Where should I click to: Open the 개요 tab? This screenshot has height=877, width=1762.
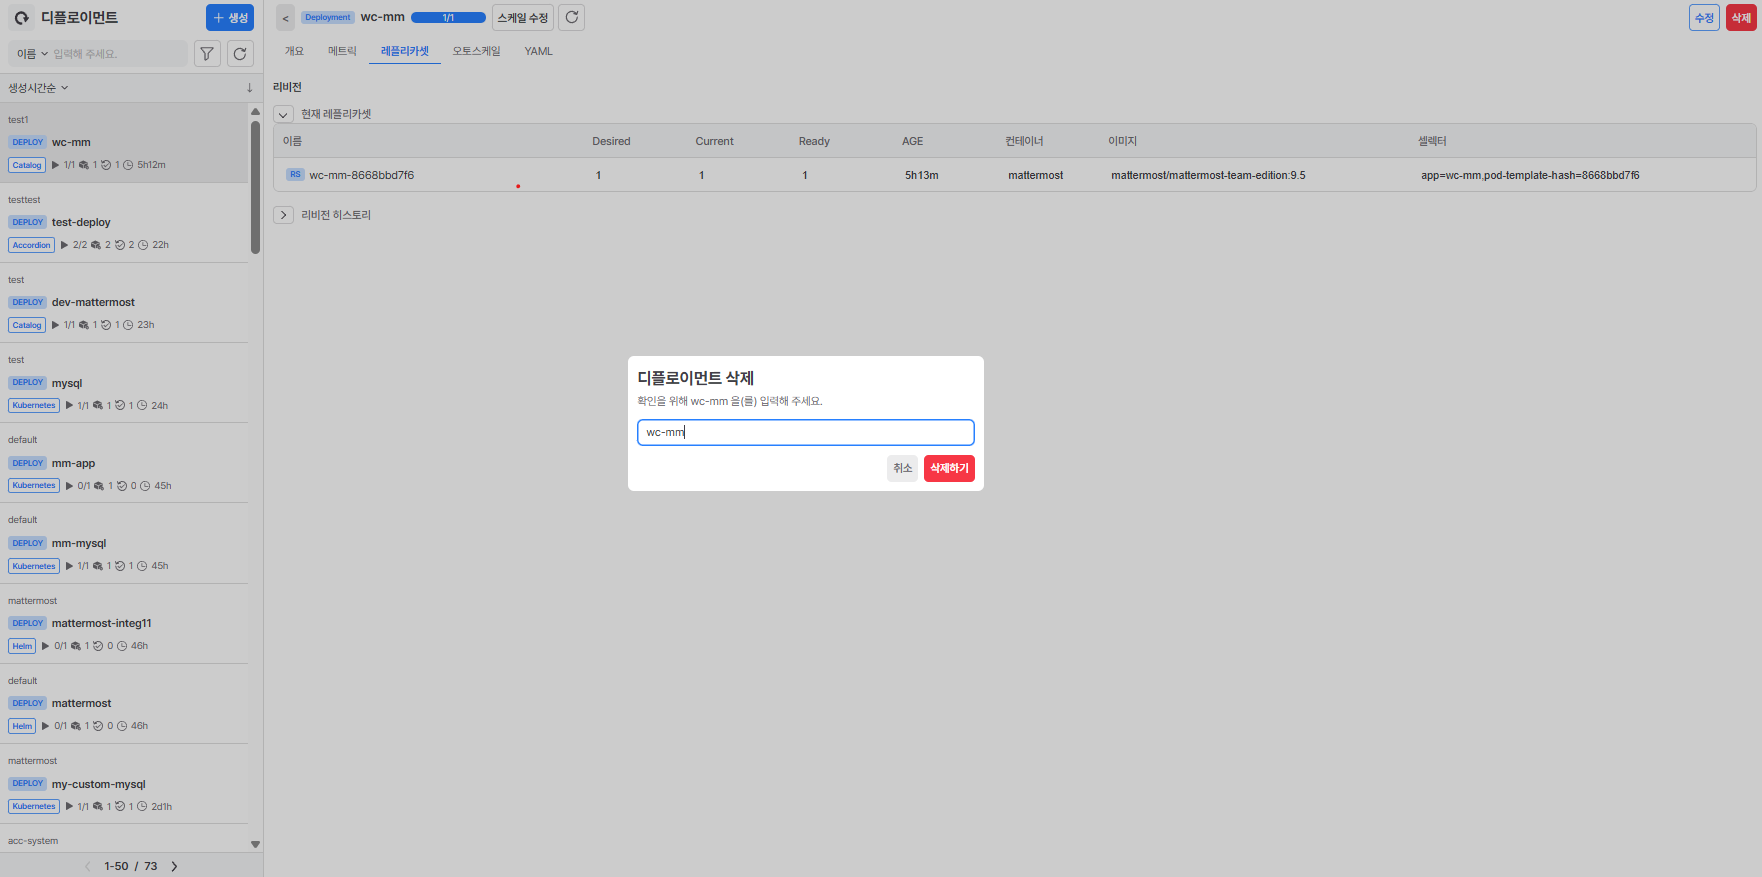[294, 51]
